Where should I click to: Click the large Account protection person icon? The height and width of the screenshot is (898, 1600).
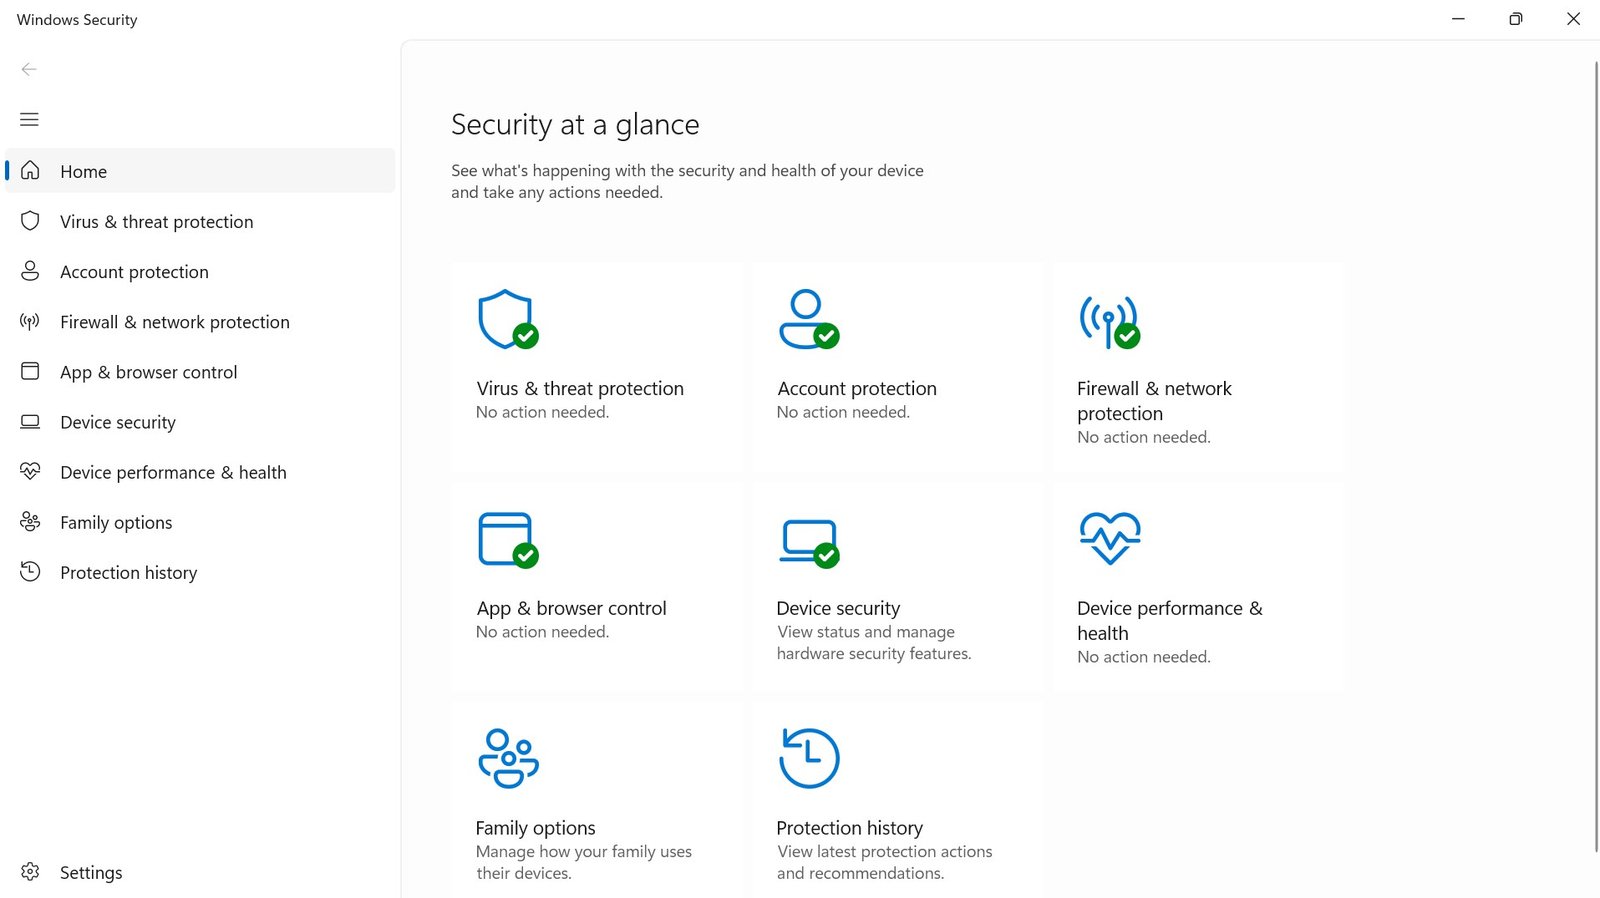pyautogui.click(x=809, y=320)
